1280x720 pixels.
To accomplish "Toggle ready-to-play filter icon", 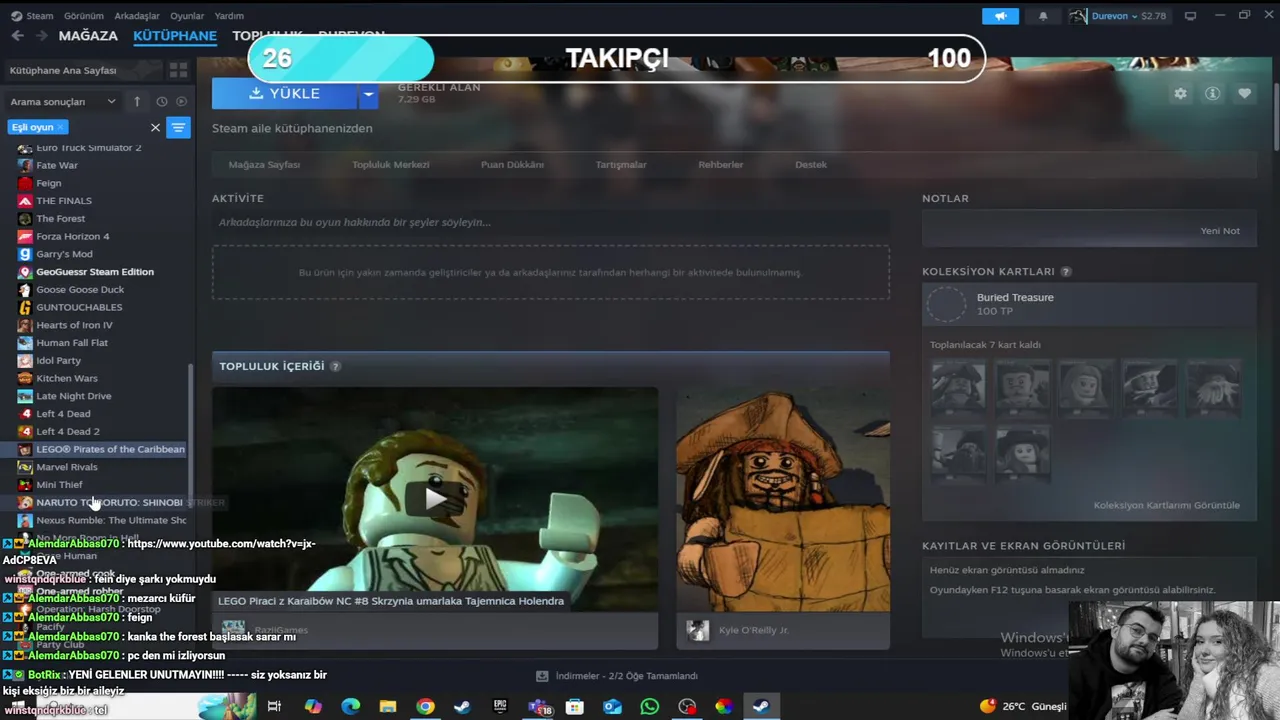I will (181, 101).
